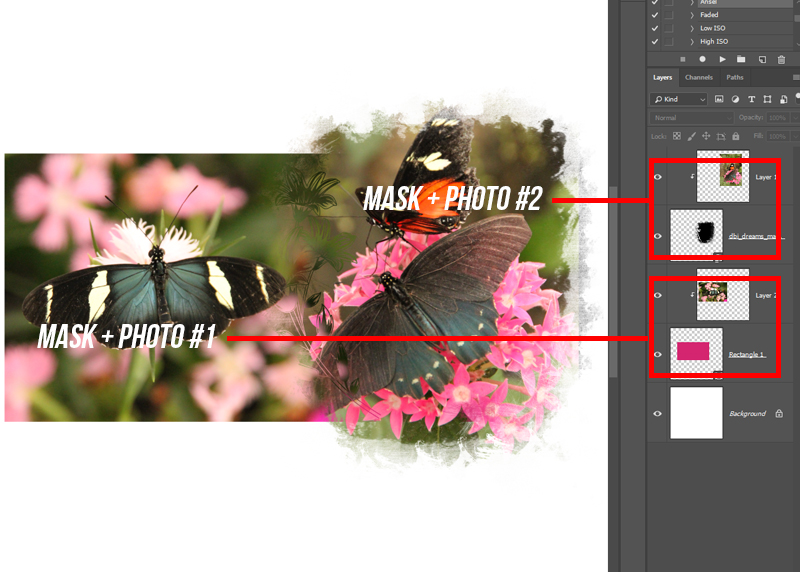Image resolution: width=800 pixels, height=572 pixels.
Task: Click the canvas vertical scrollbar
Action: (614, 281)
